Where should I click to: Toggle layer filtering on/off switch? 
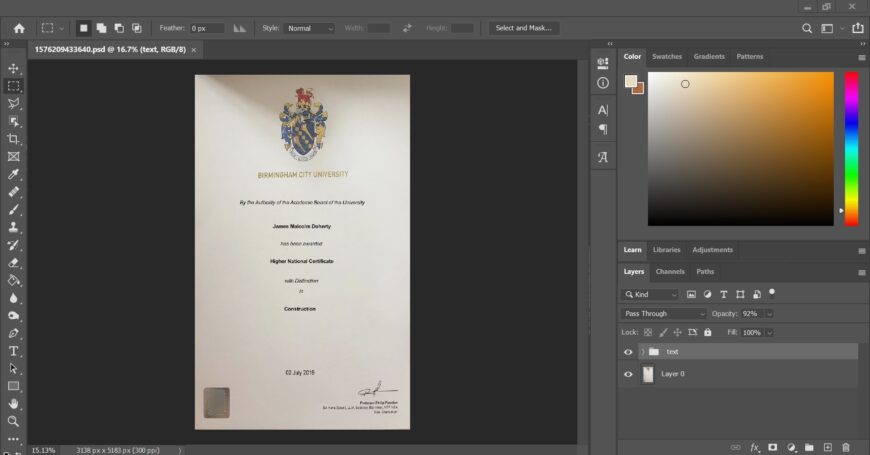tap(772, 293)
